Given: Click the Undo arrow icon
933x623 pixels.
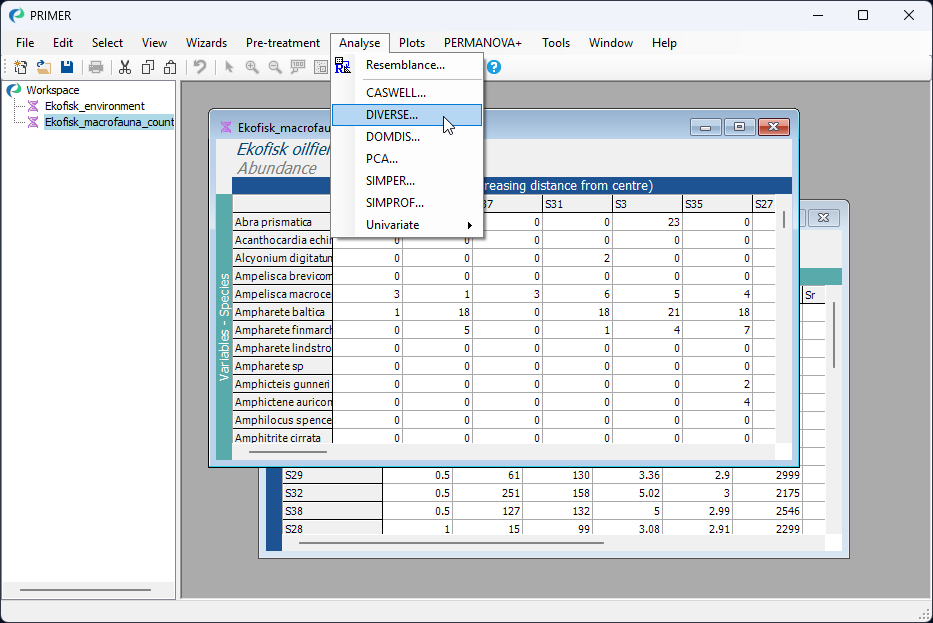Looking at the screenshot, I should tap(200, 67).
